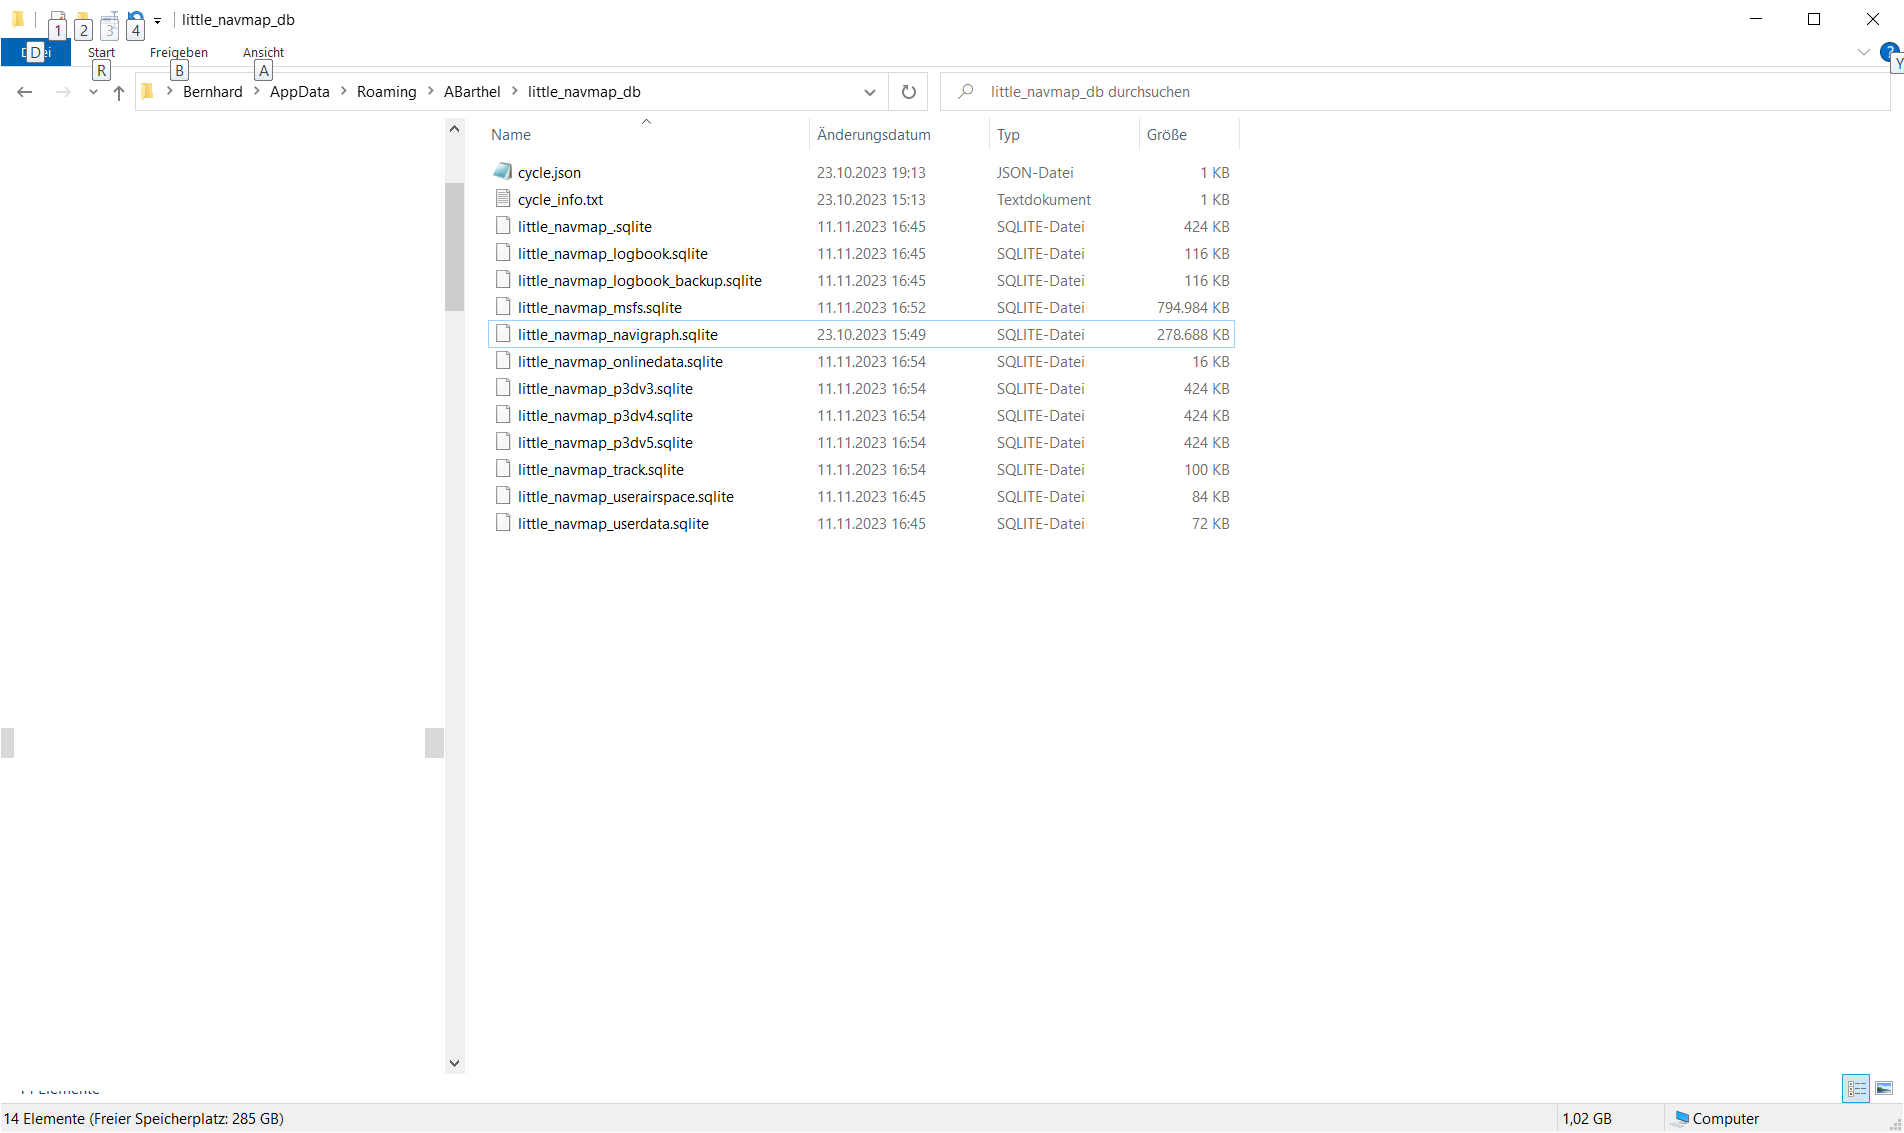Expand the address bar history dropdown
Viewport: 1904px width, 1133px height.
[x=869, y=91]
